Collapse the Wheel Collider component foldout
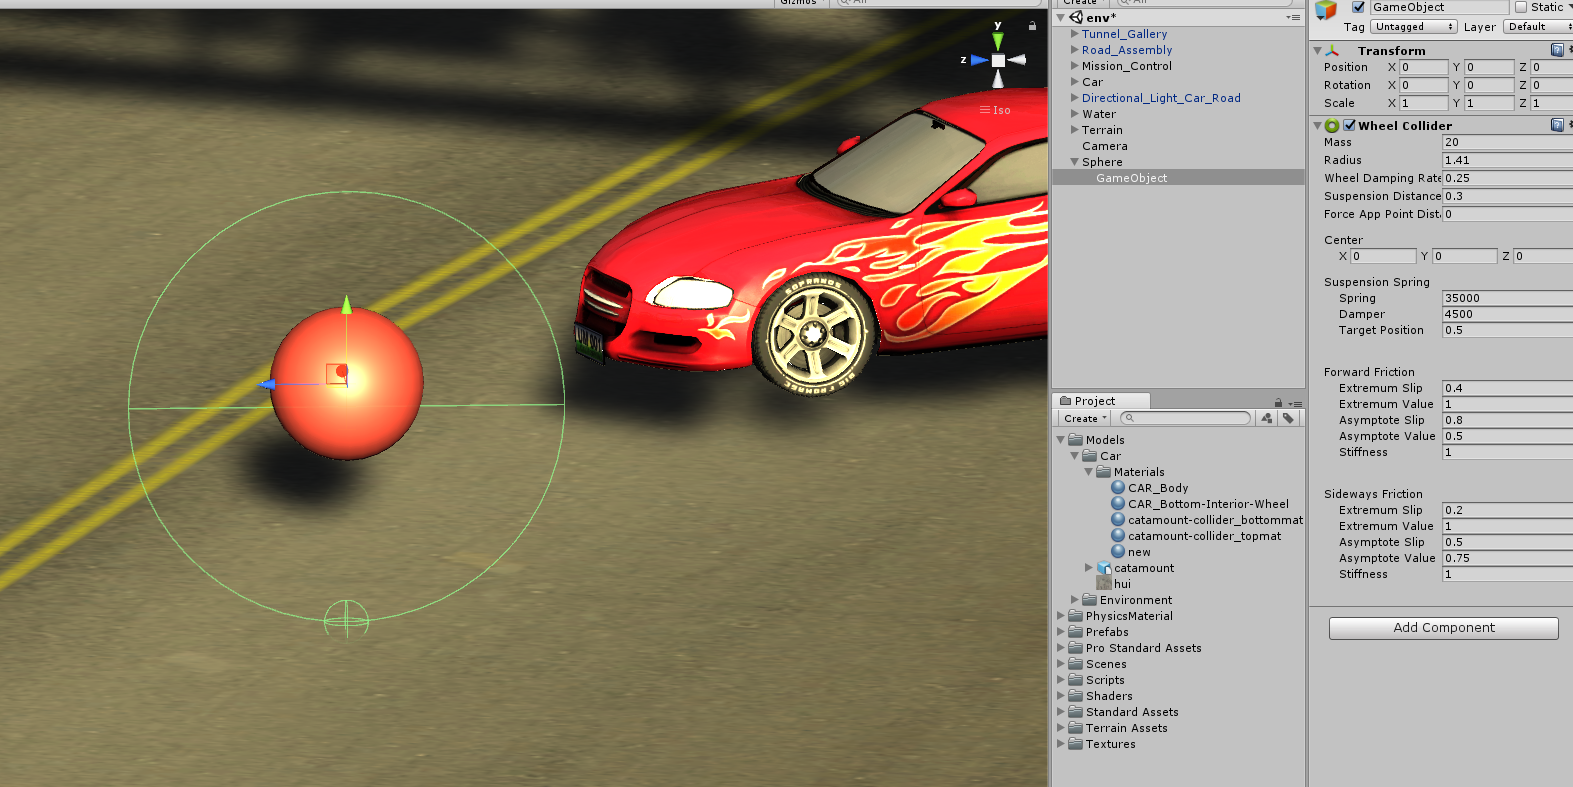1573x787 pixels. point(1317,126)
